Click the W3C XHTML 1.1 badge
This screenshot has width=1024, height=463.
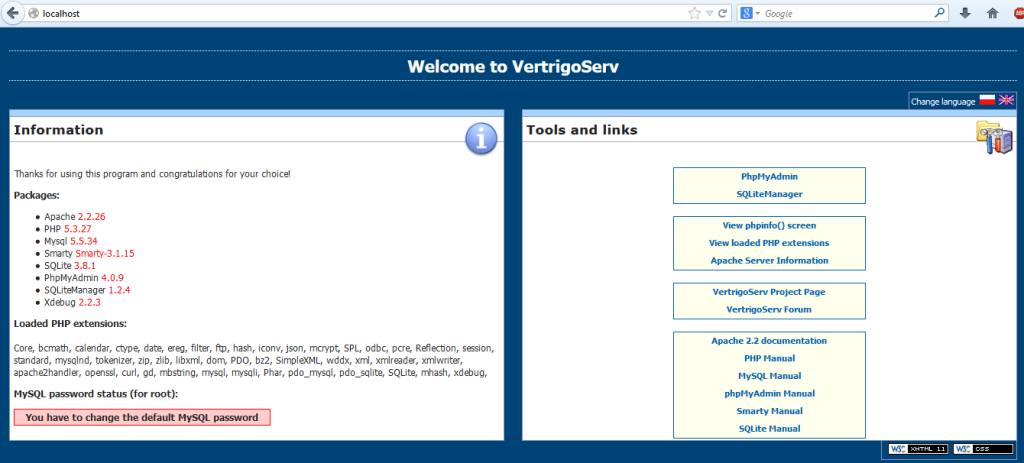point(918,449)
